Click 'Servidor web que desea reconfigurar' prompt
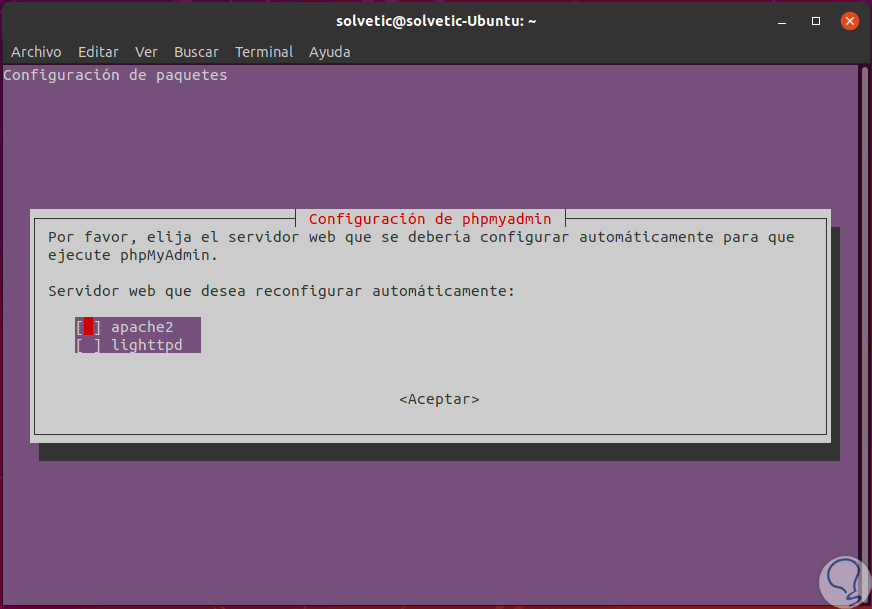This screenshot has height=609, width=872. (281, 291)
